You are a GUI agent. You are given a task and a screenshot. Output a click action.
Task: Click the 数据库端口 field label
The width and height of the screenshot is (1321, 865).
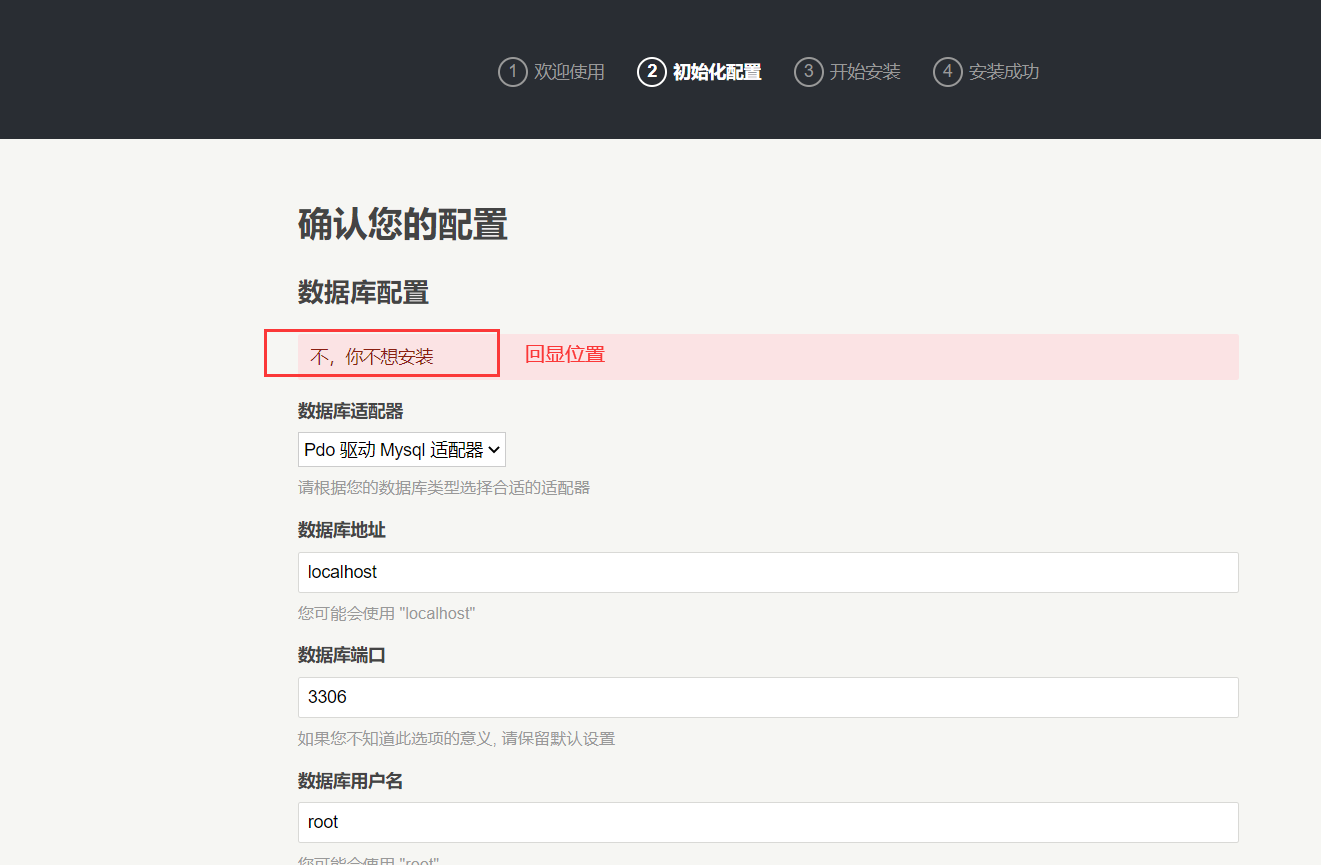tap(342, 655)
